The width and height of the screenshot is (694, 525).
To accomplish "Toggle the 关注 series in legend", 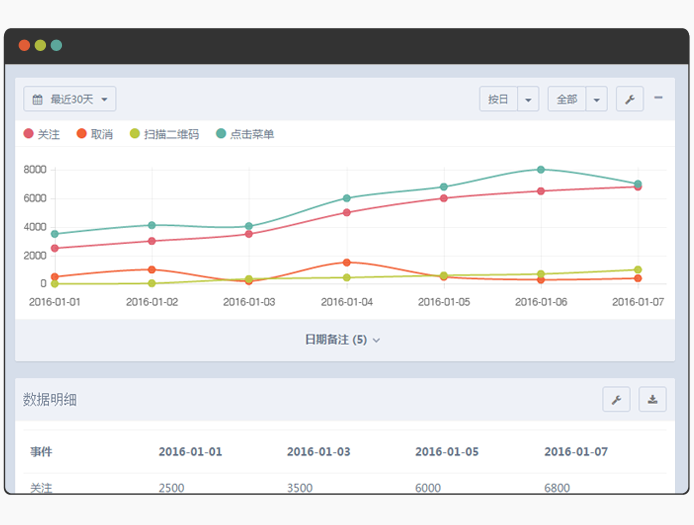I will point(42,134).
